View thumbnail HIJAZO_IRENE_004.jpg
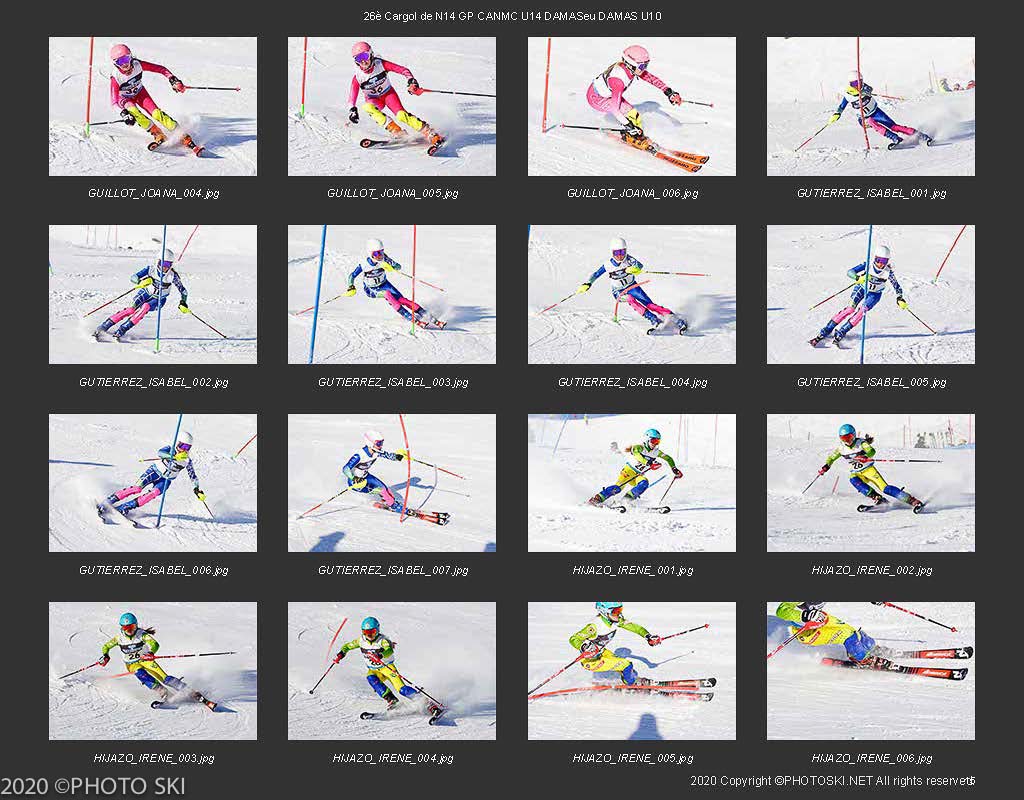This screenshot has width=1024, height=800. click(392, 671)
